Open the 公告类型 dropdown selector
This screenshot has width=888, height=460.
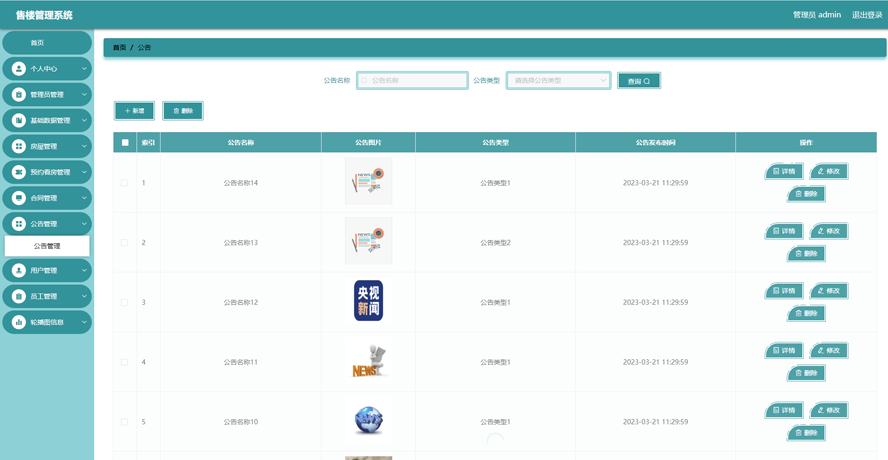pos(559,80)
